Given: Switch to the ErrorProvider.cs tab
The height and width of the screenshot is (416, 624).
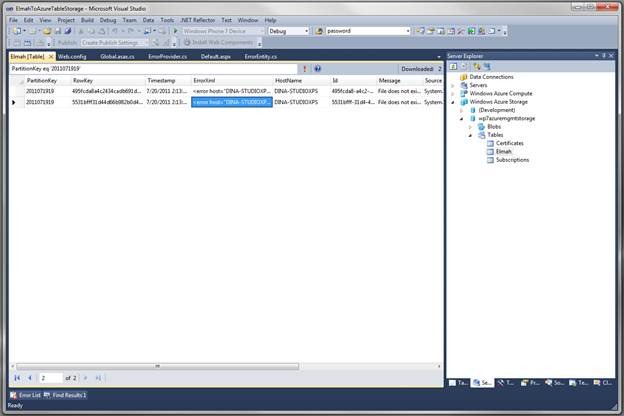Looking at the screenshot, I should click(x=168, y=57).
